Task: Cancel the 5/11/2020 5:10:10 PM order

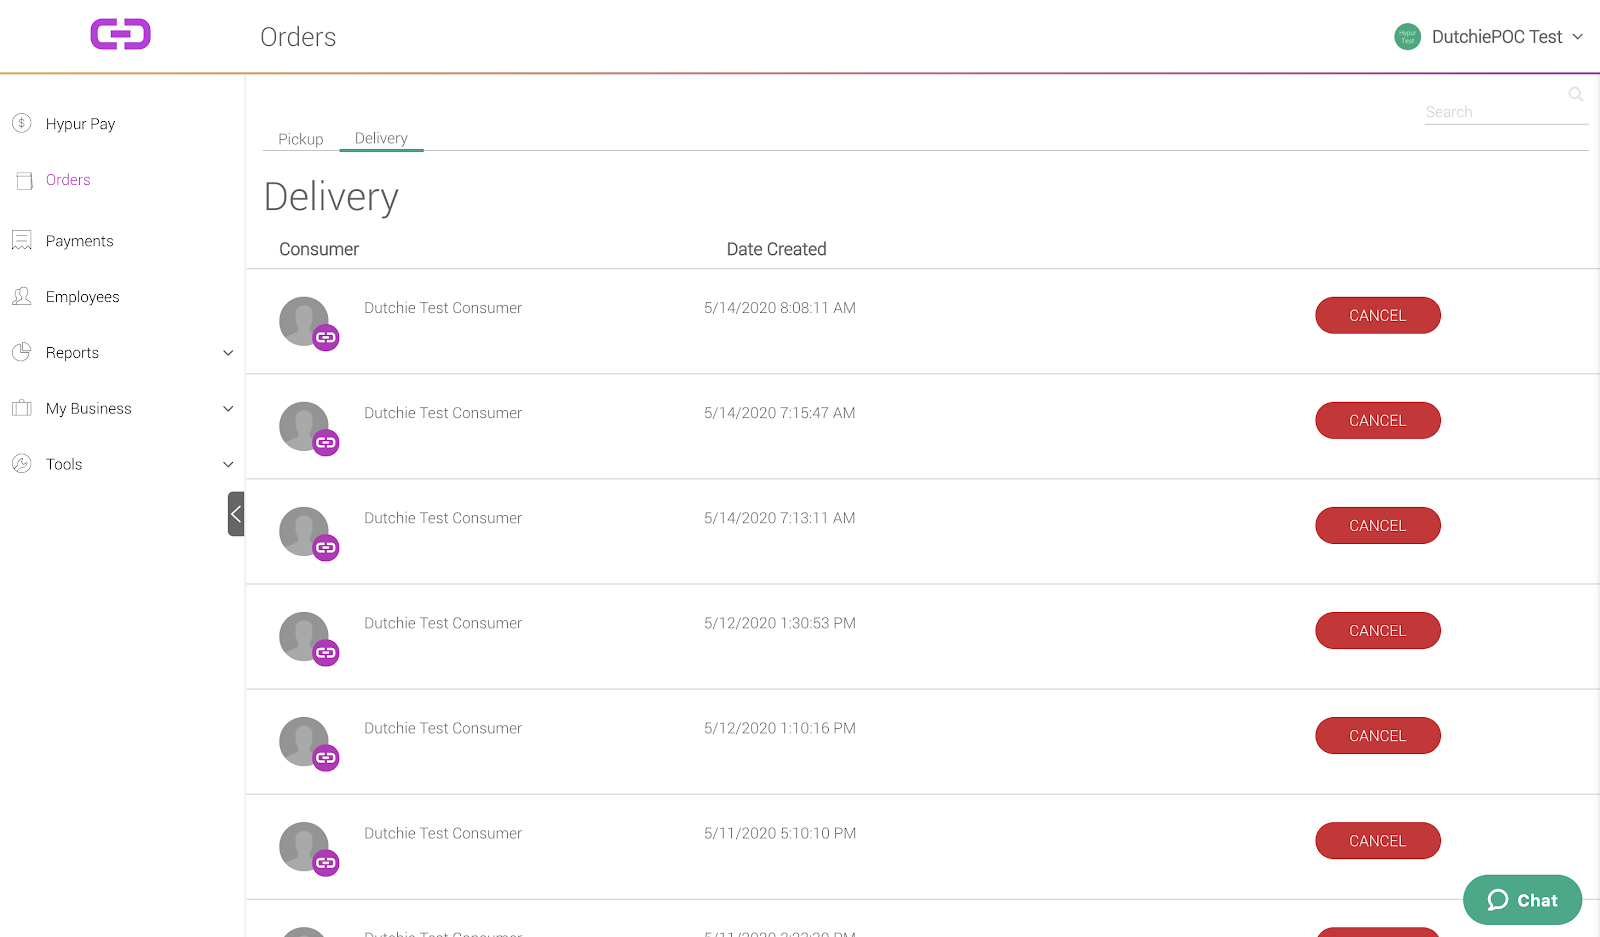Action: tap(1378, 840)
